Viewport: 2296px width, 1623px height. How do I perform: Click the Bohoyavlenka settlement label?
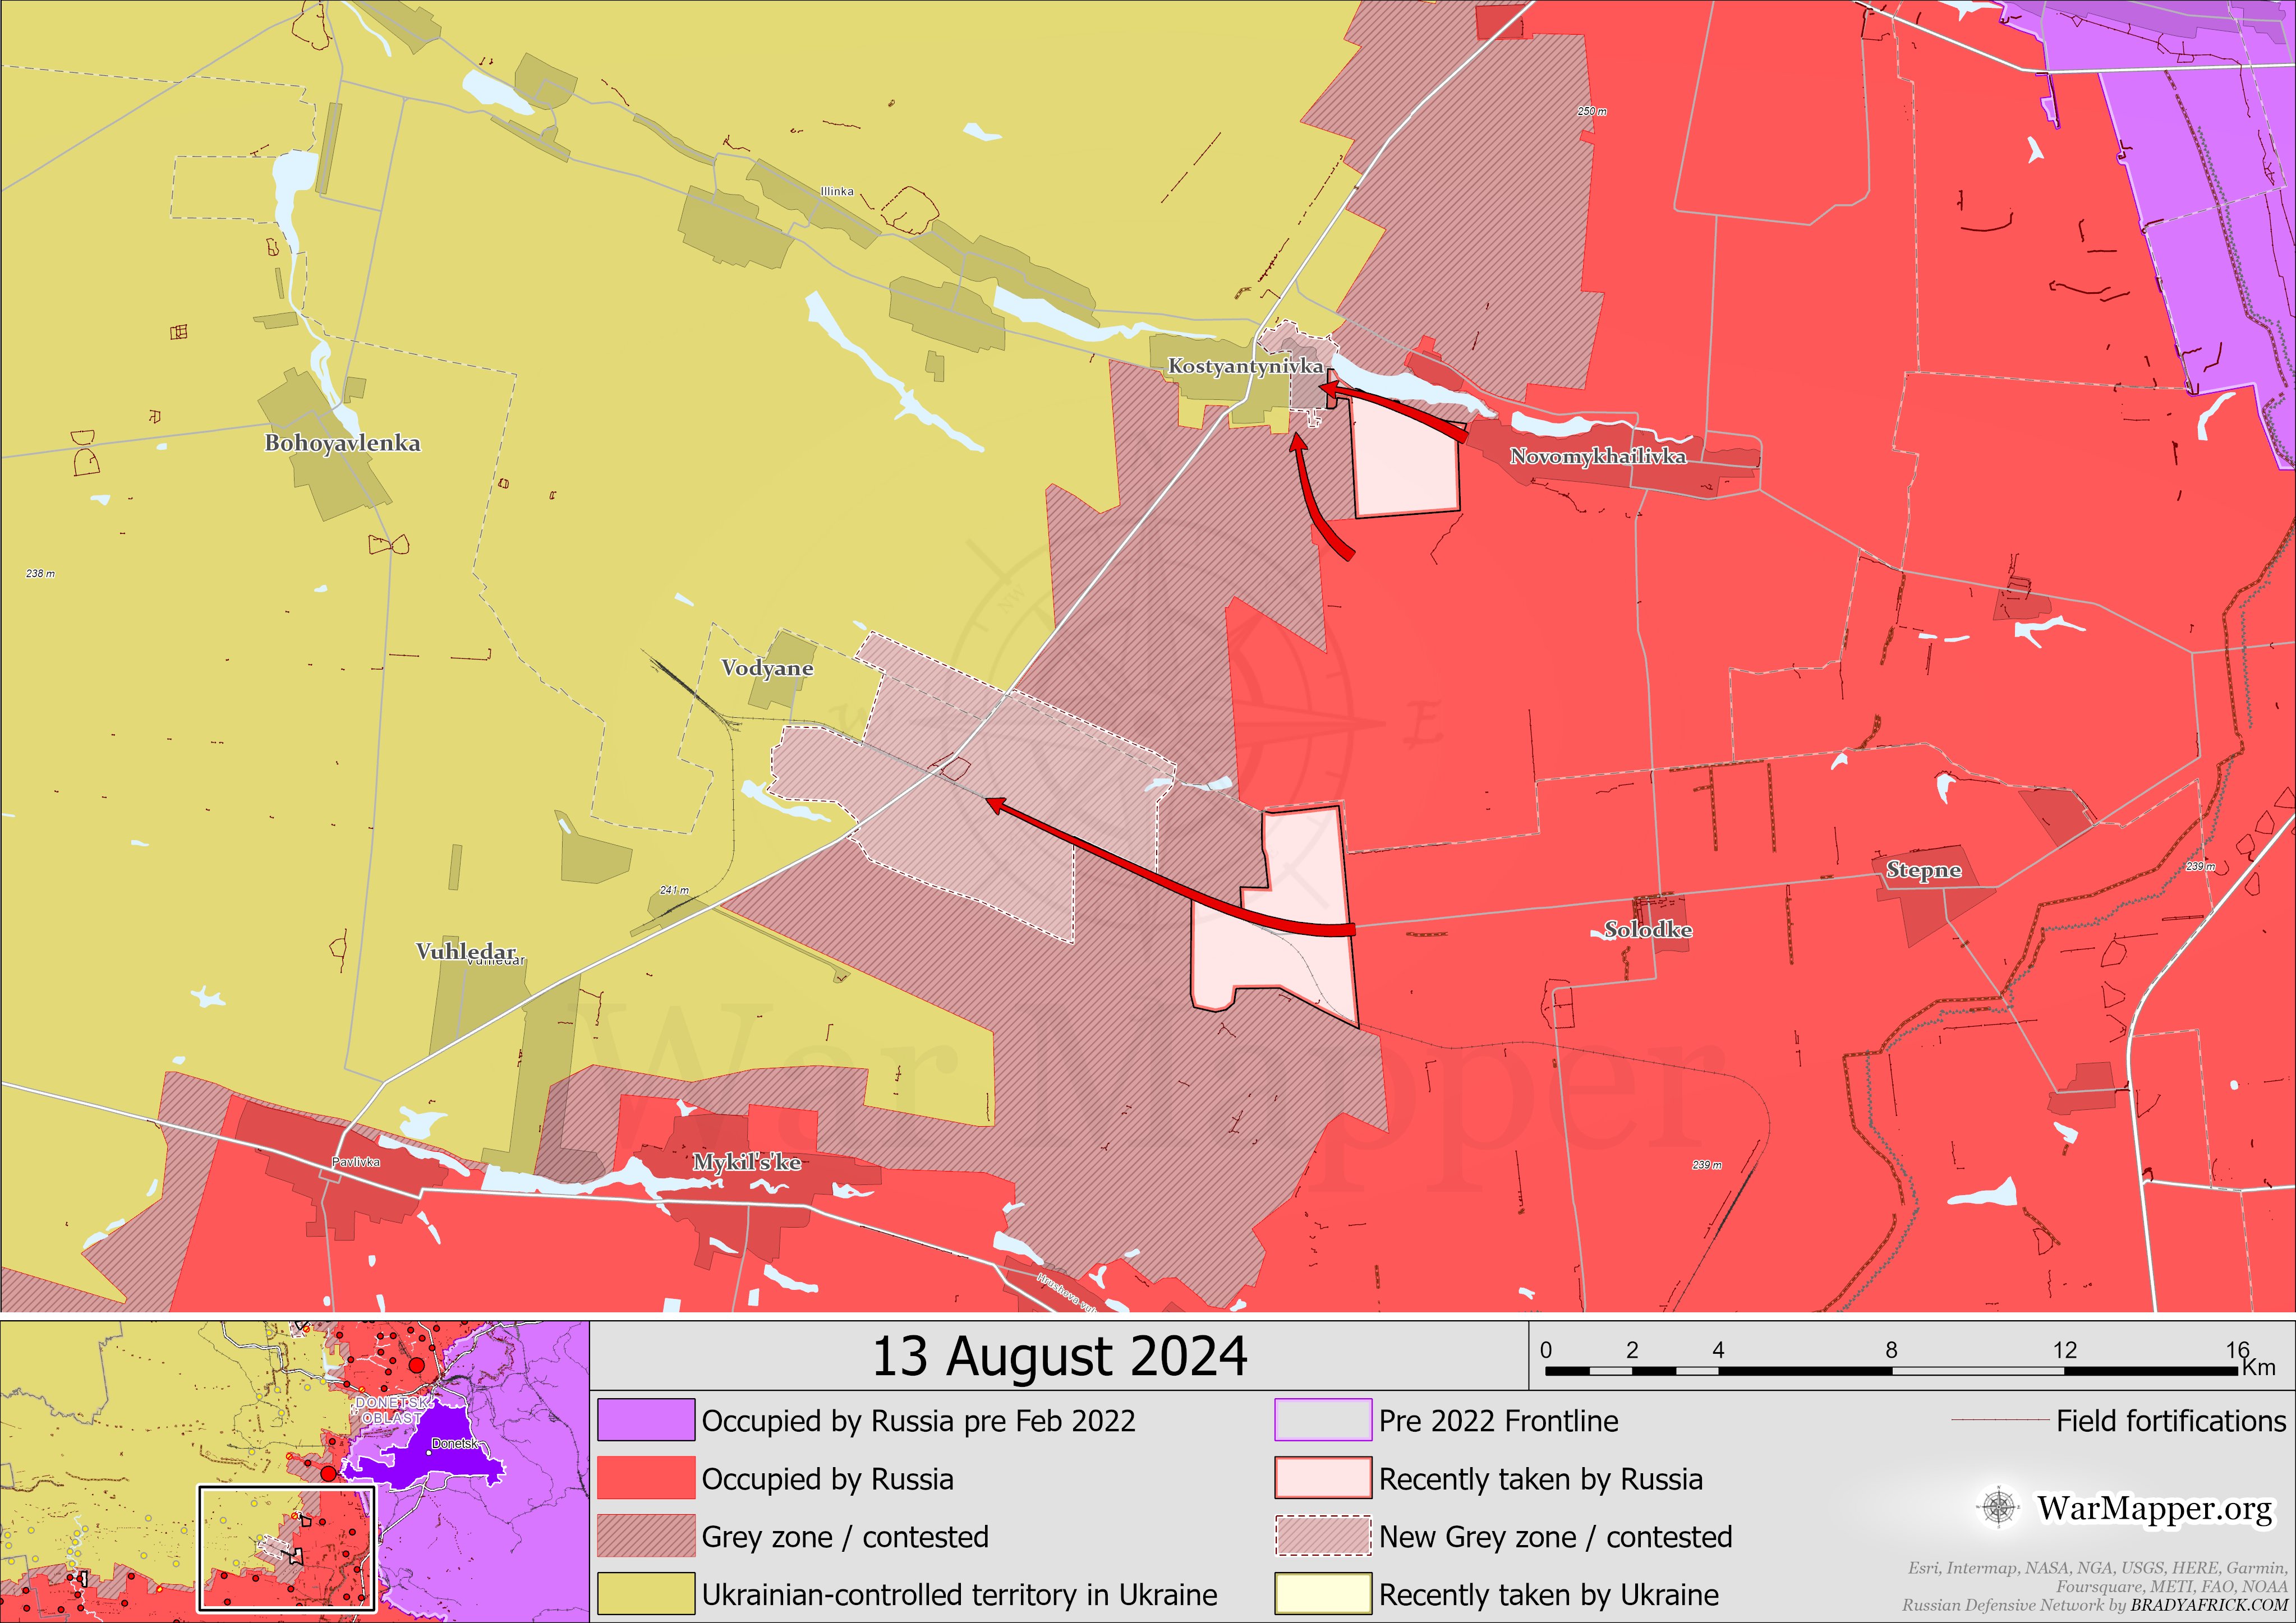(342, 443)
